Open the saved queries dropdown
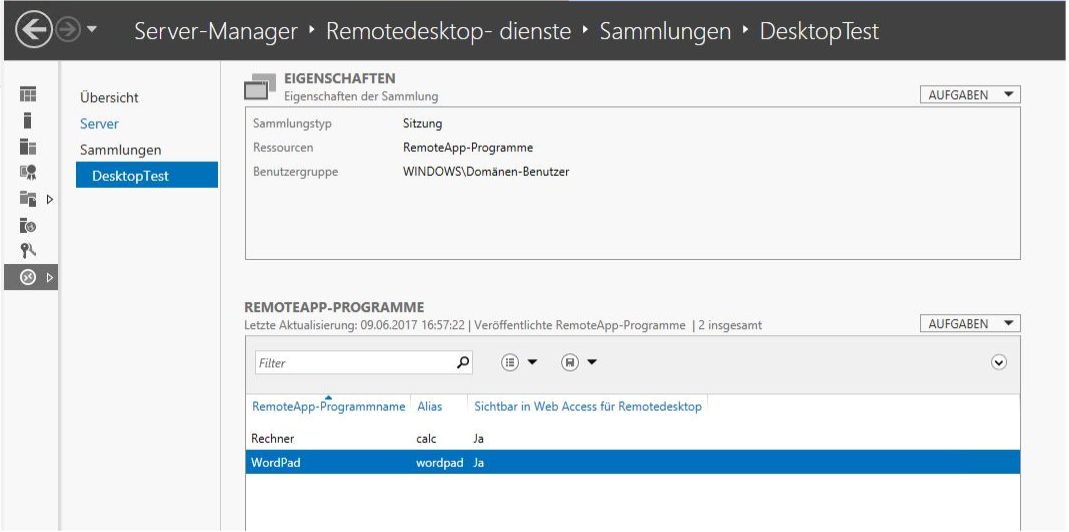Viewport: 1069px width, 532px height. 579,362
